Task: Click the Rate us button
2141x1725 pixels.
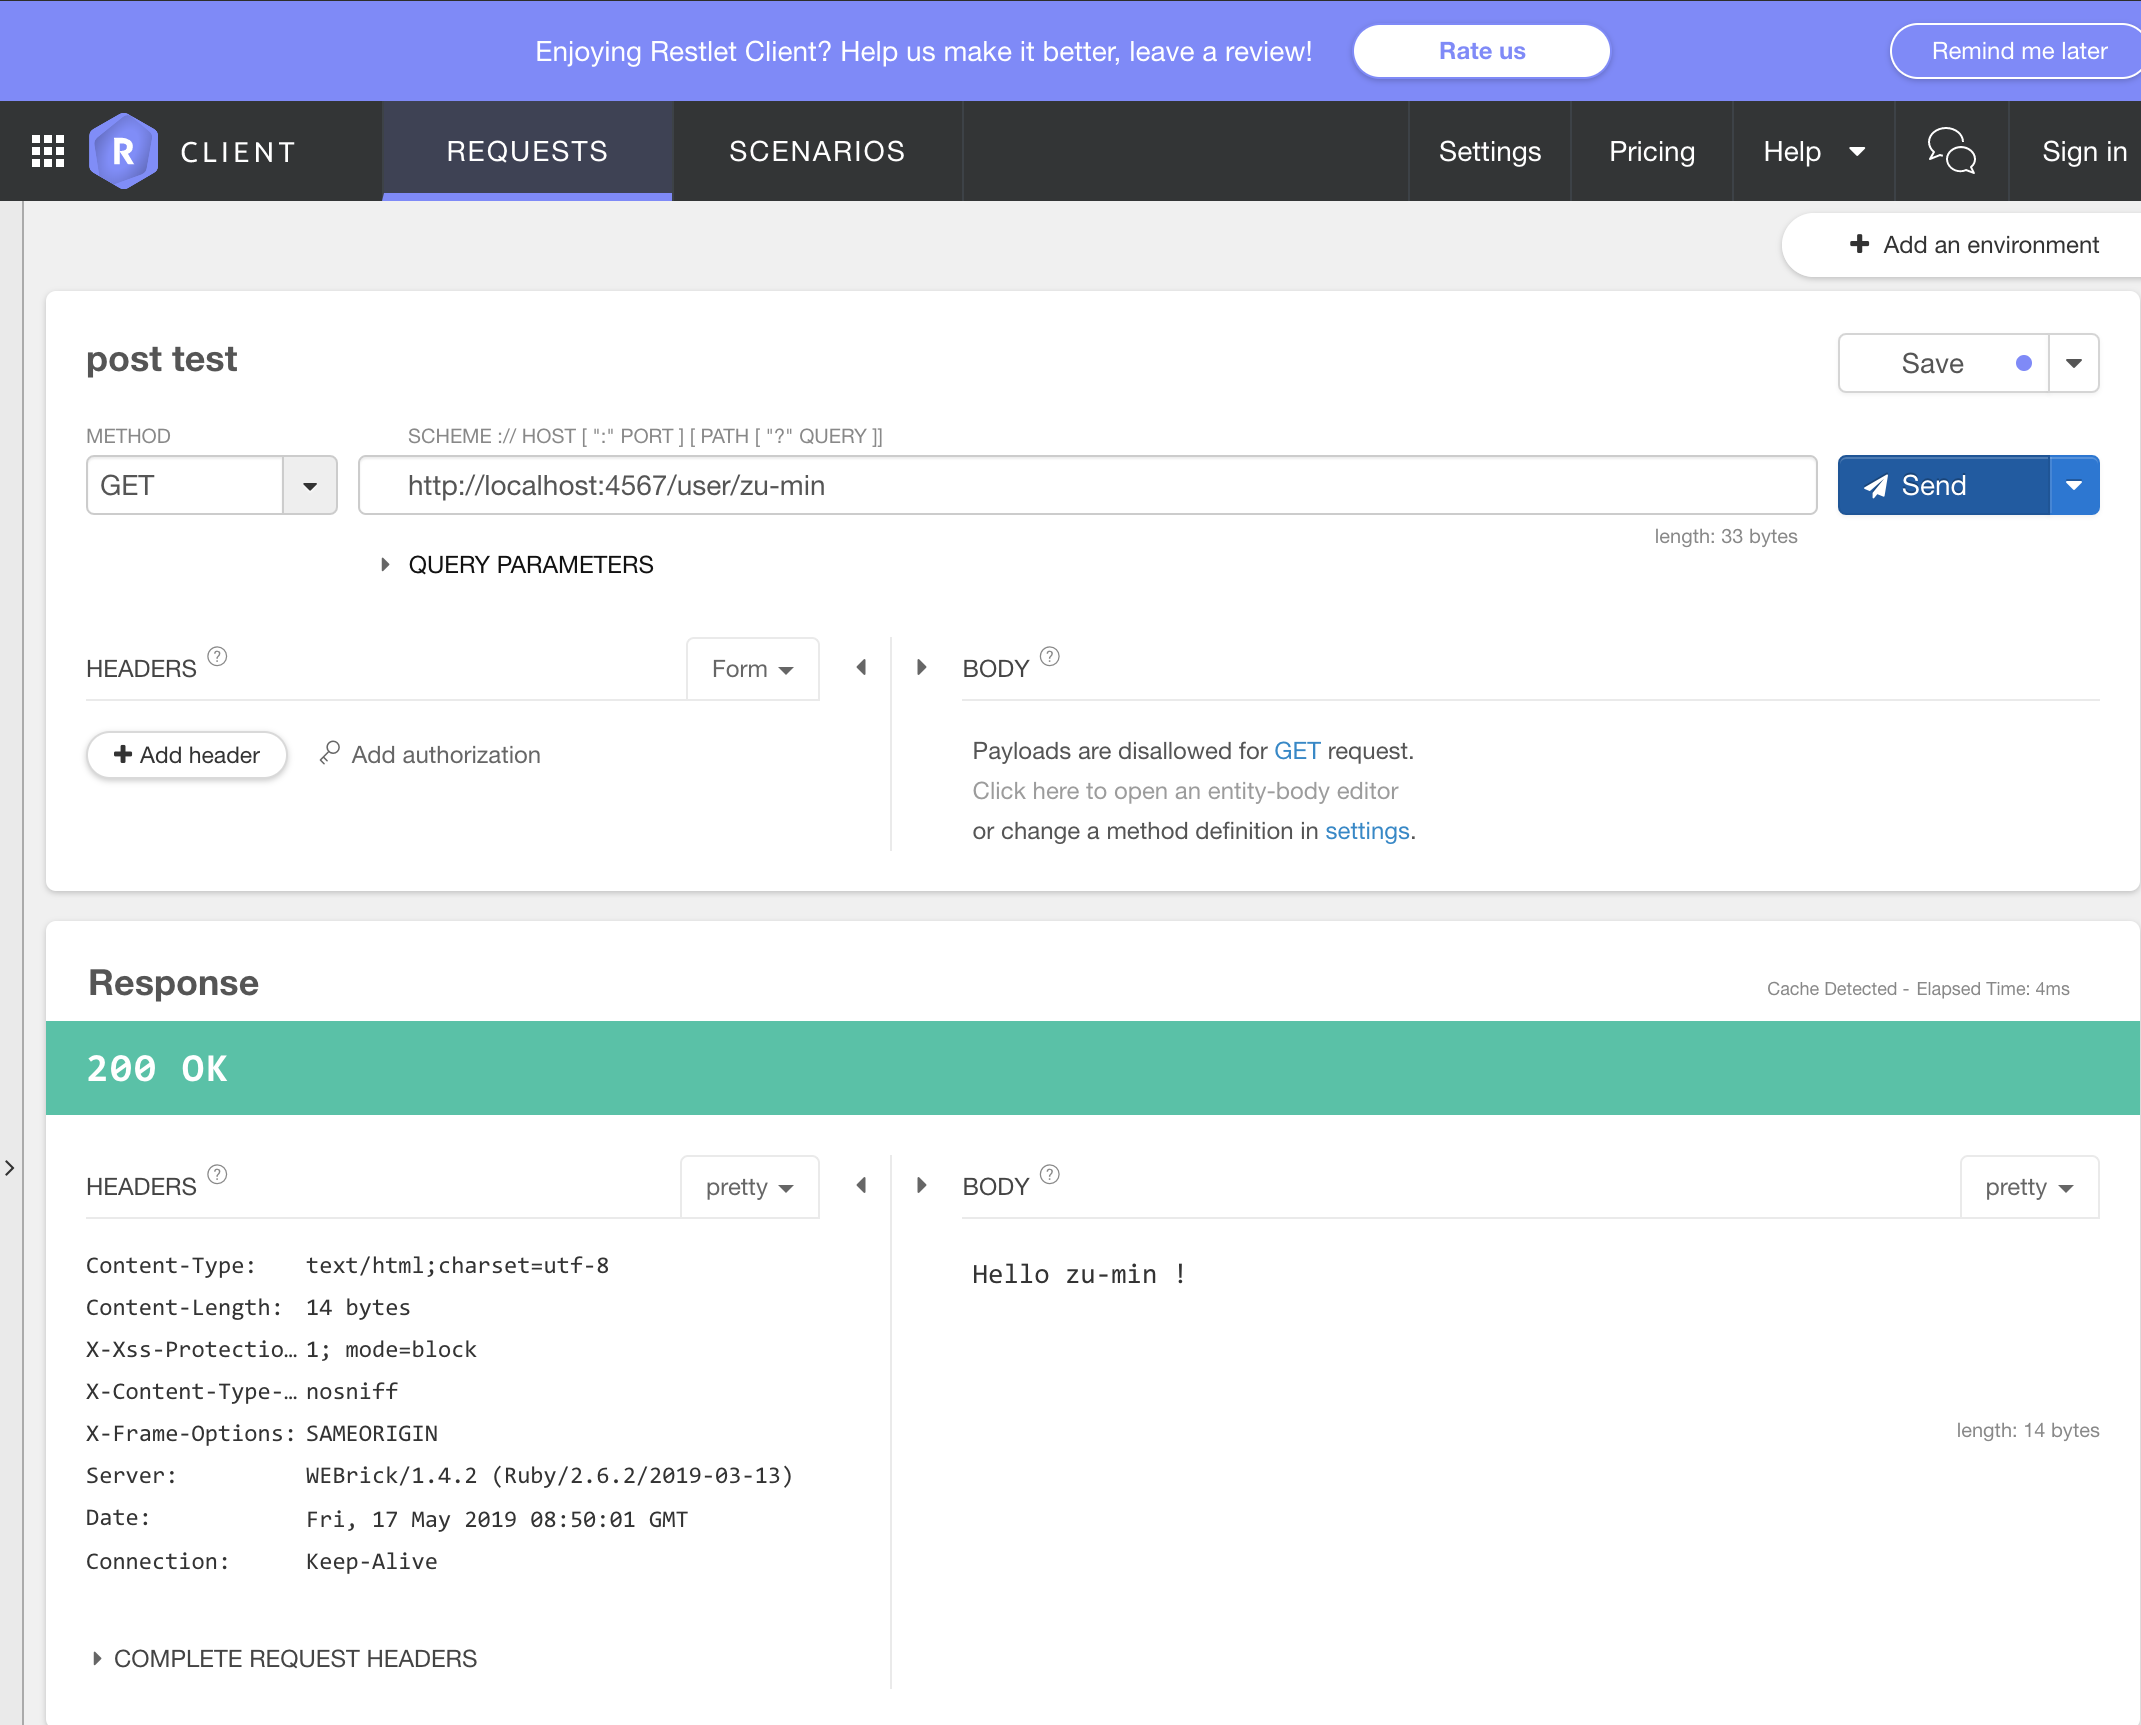Action: tap(1481, 51)
